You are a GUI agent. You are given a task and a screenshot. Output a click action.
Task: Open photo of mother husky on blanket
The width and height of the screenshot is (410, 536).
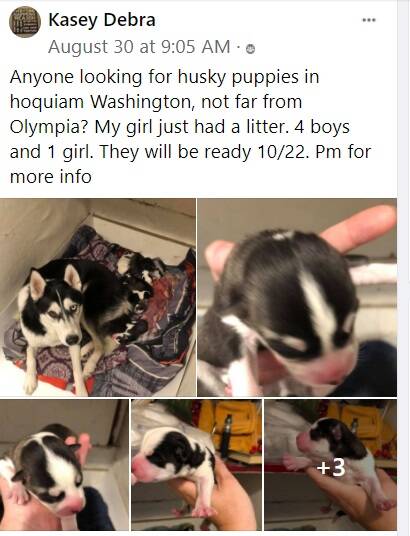coord(98,297)
